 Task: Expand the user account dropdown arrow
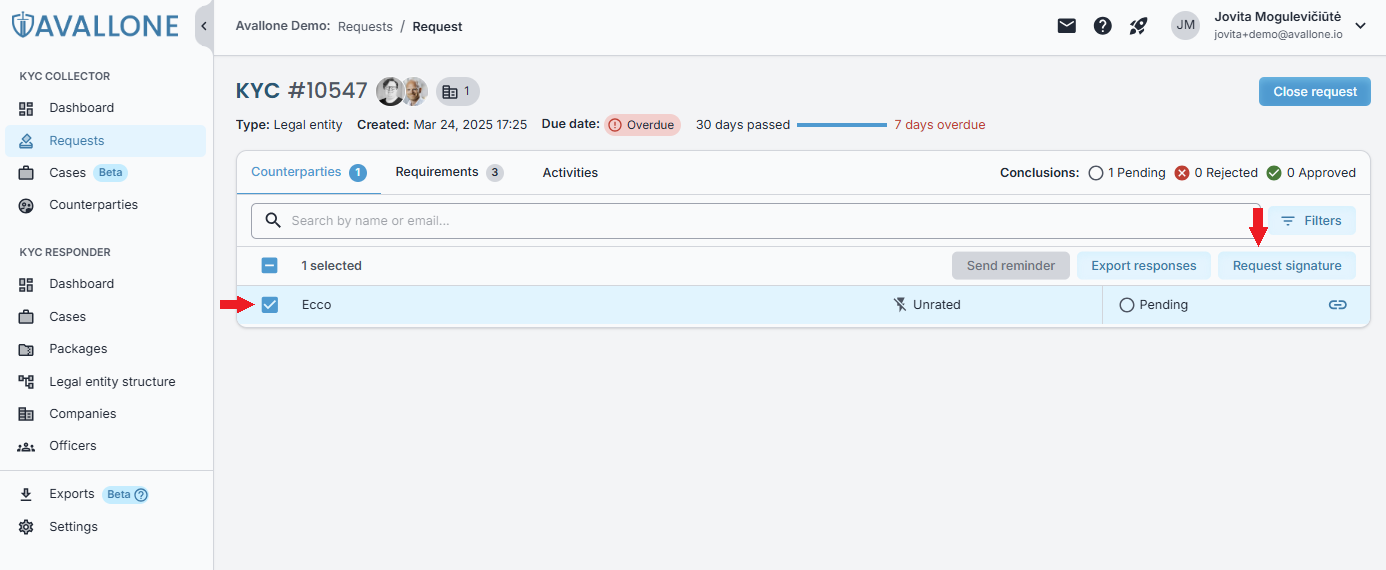[1360, 26]
